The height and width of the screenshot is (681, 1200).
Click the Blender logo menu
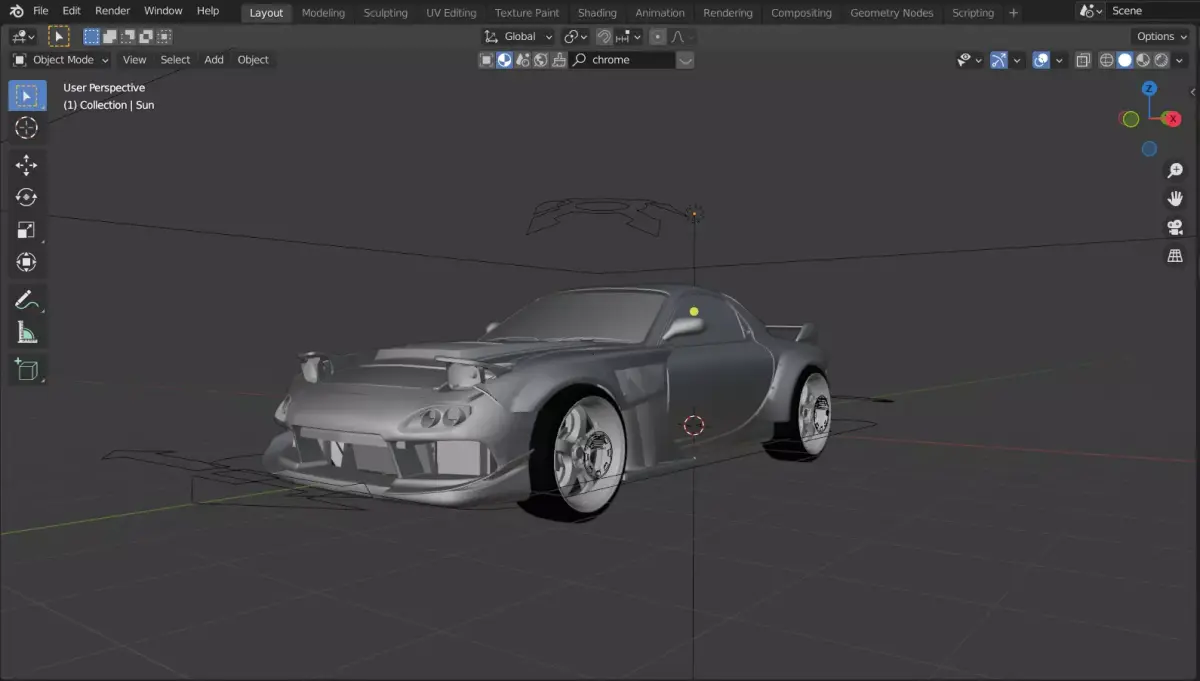(x=16, y=11)
